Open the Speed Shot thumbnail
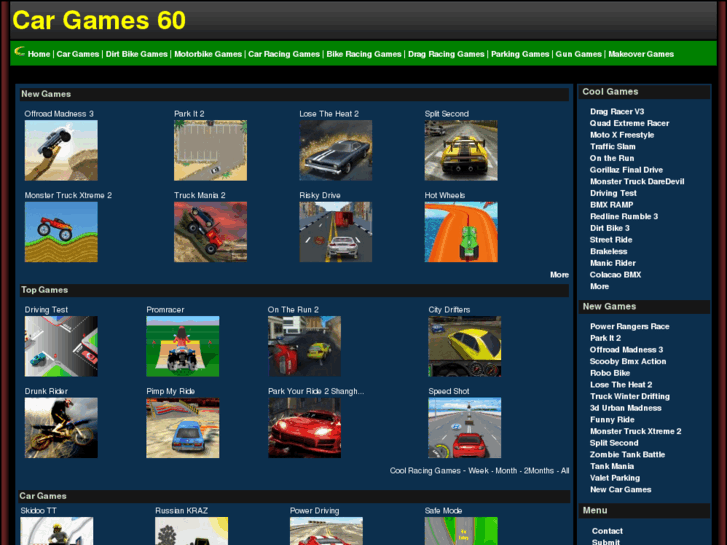 (x=465, y=428)
